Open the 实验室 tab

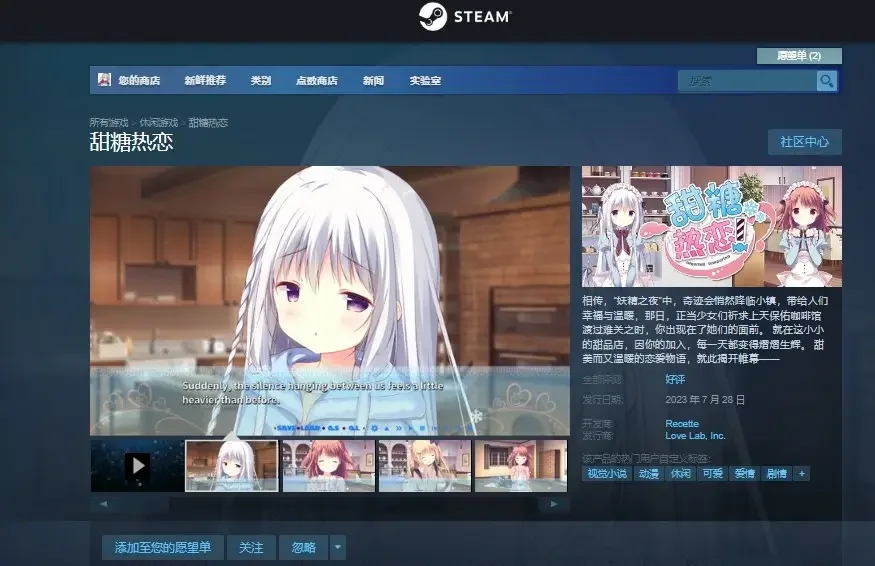click(x=425, y=80)
